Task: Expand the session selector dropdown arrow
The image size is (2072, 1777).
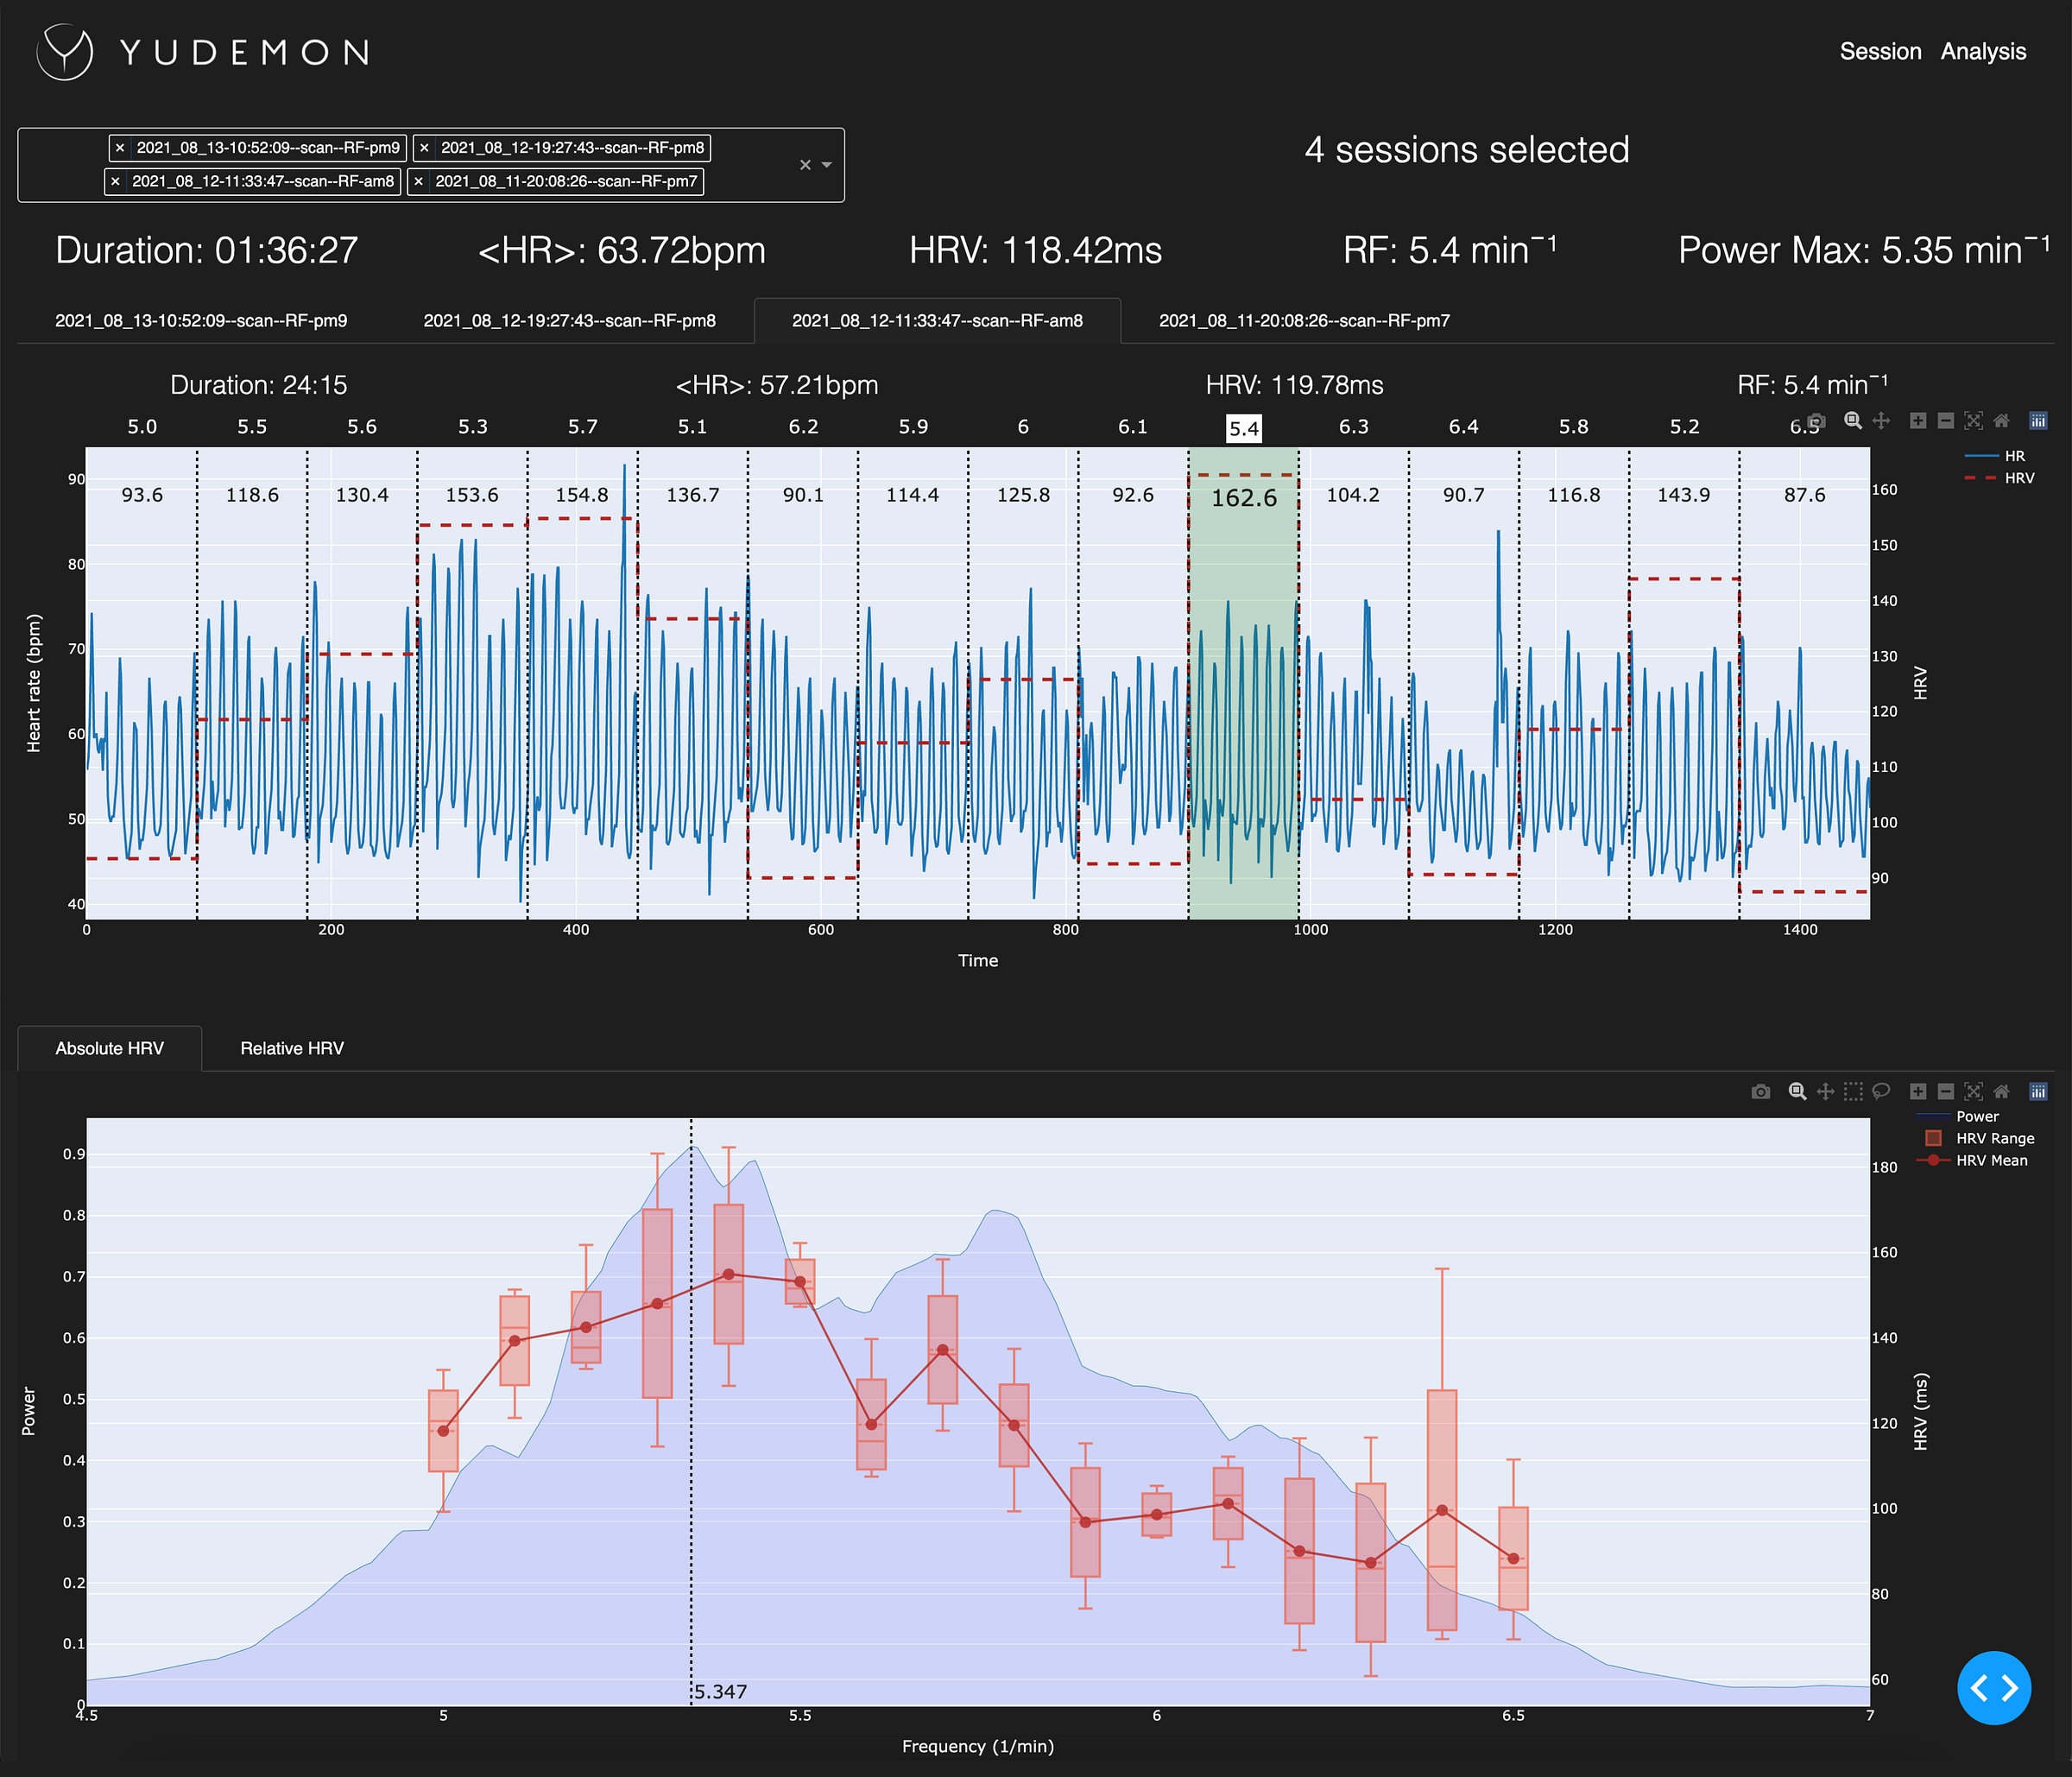Action: 827,165
